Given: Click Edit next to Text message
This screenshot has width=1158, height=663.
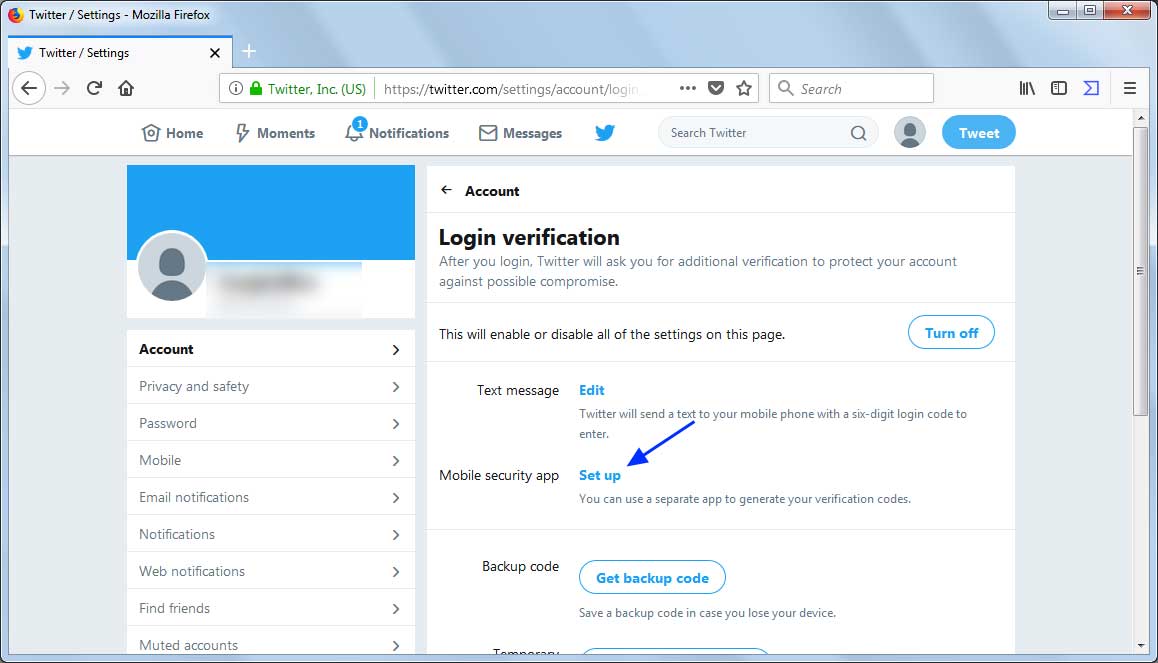Looking at the screenshot, I should [592, 390].
